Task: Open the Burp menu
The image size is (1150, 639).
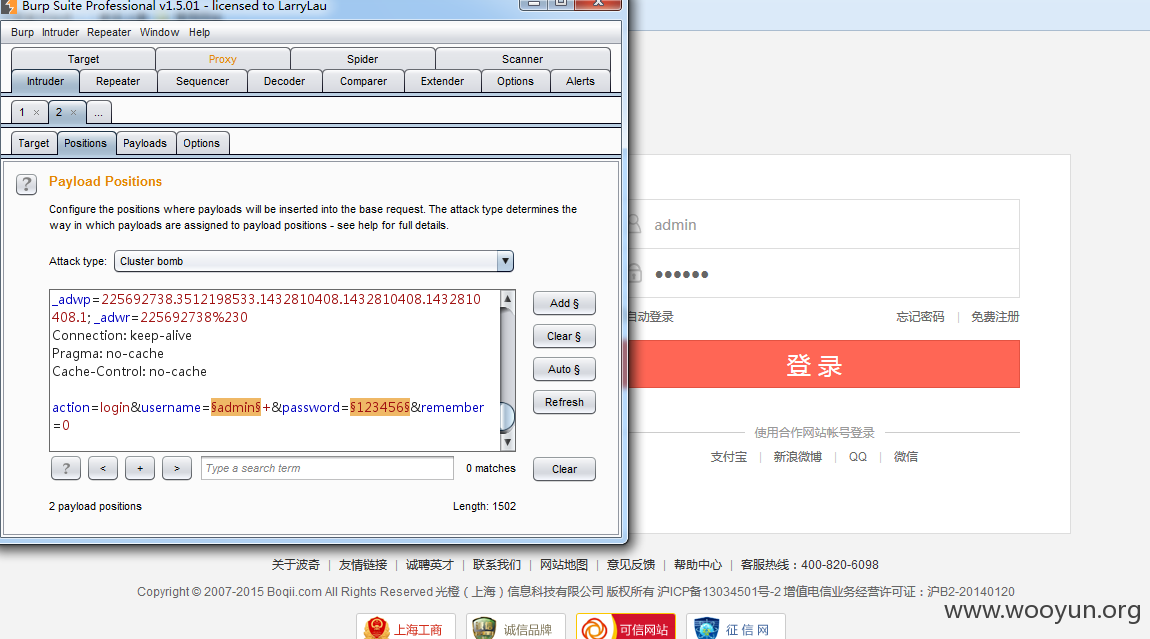Action: click(x=22, y=32)
